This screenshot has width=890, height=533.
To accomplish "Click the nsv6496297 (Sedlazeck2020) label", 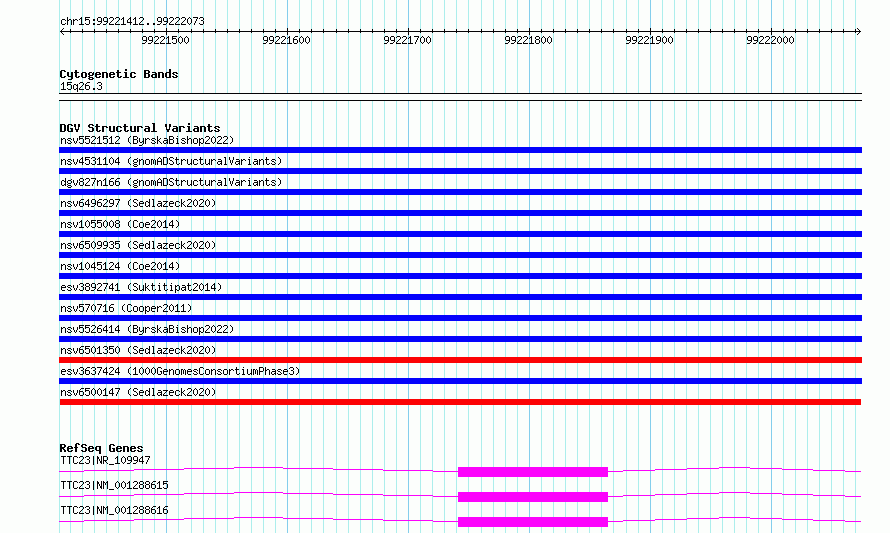I will pyautogui.click(x=138, y=203).
